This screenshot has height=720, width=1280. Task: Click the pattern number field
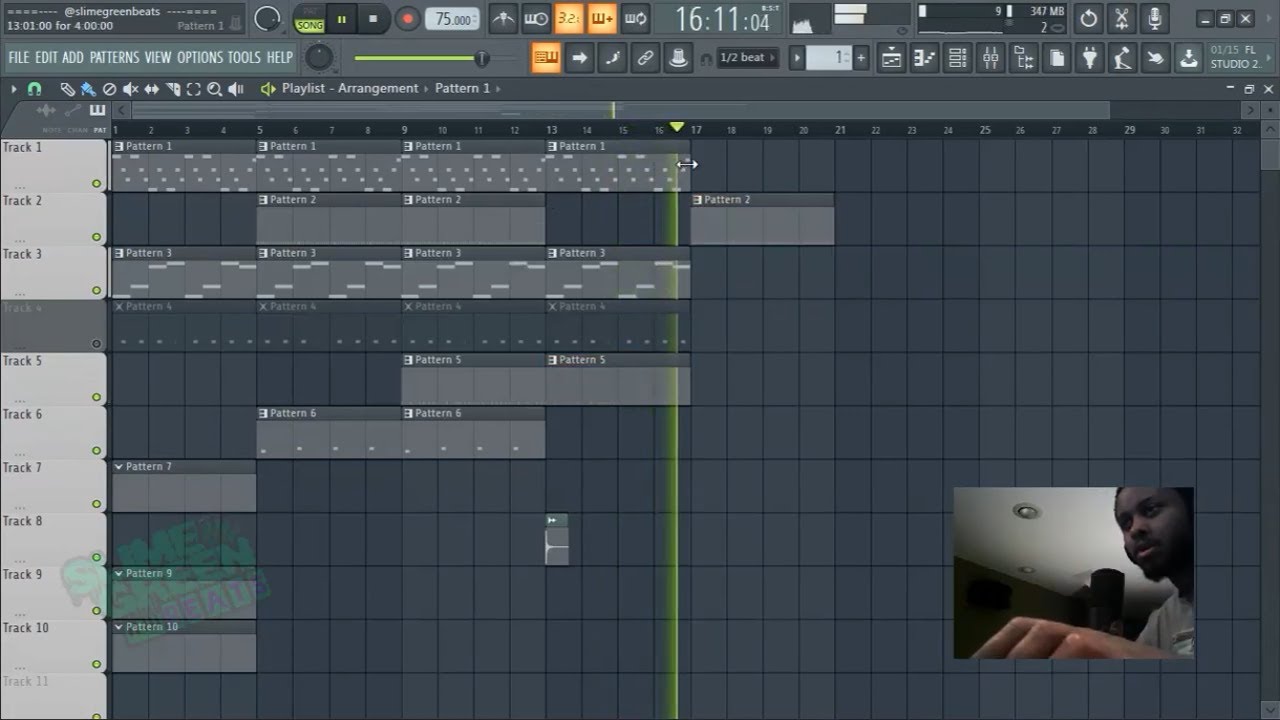tap(829, 58)
